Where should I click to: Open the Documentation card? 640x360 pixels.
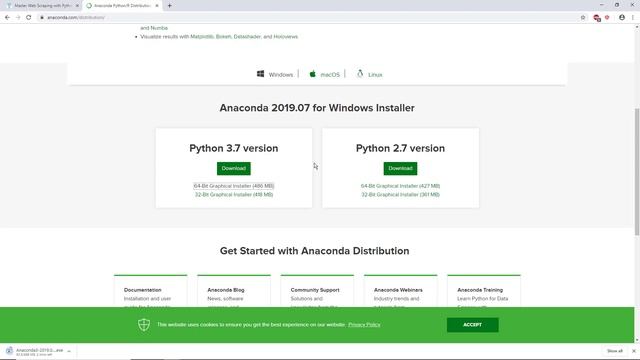coord(151,291)
